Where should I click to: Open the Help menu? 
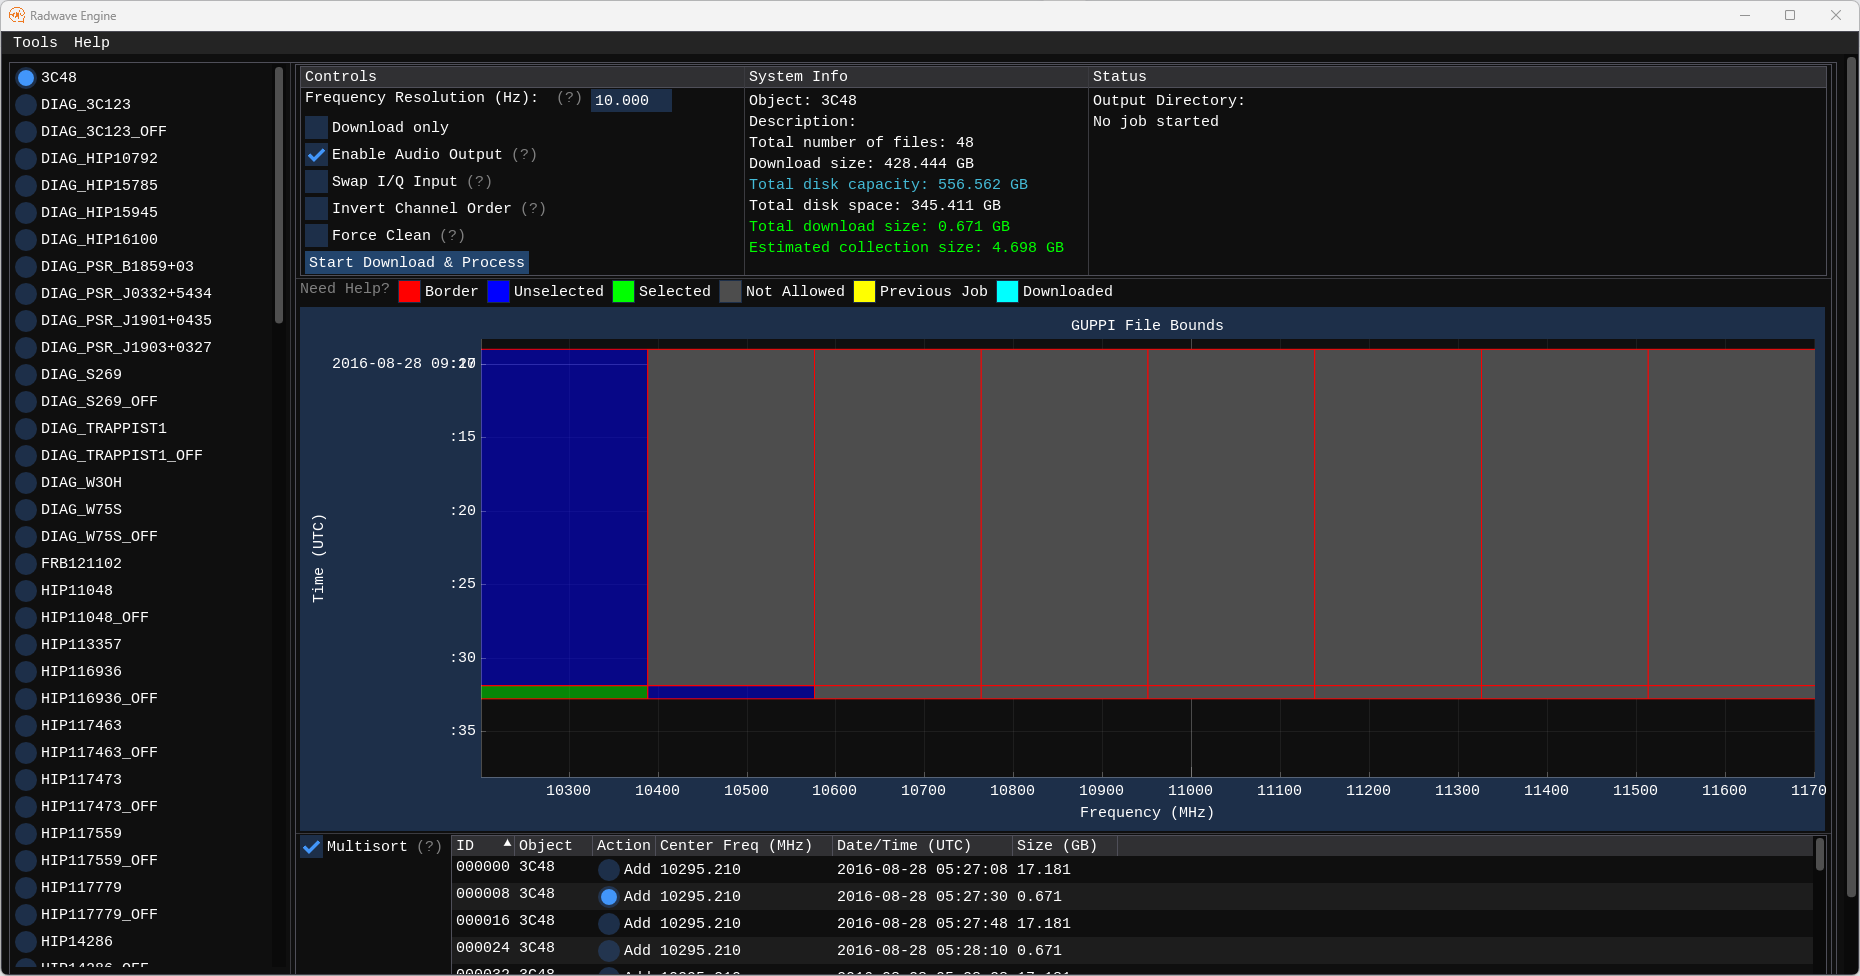click(91, 42)
